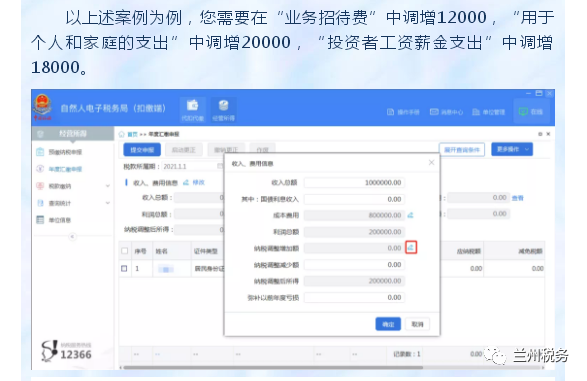Open the 经营所得 module icon
Screen dimensions: 587x381
223,110
